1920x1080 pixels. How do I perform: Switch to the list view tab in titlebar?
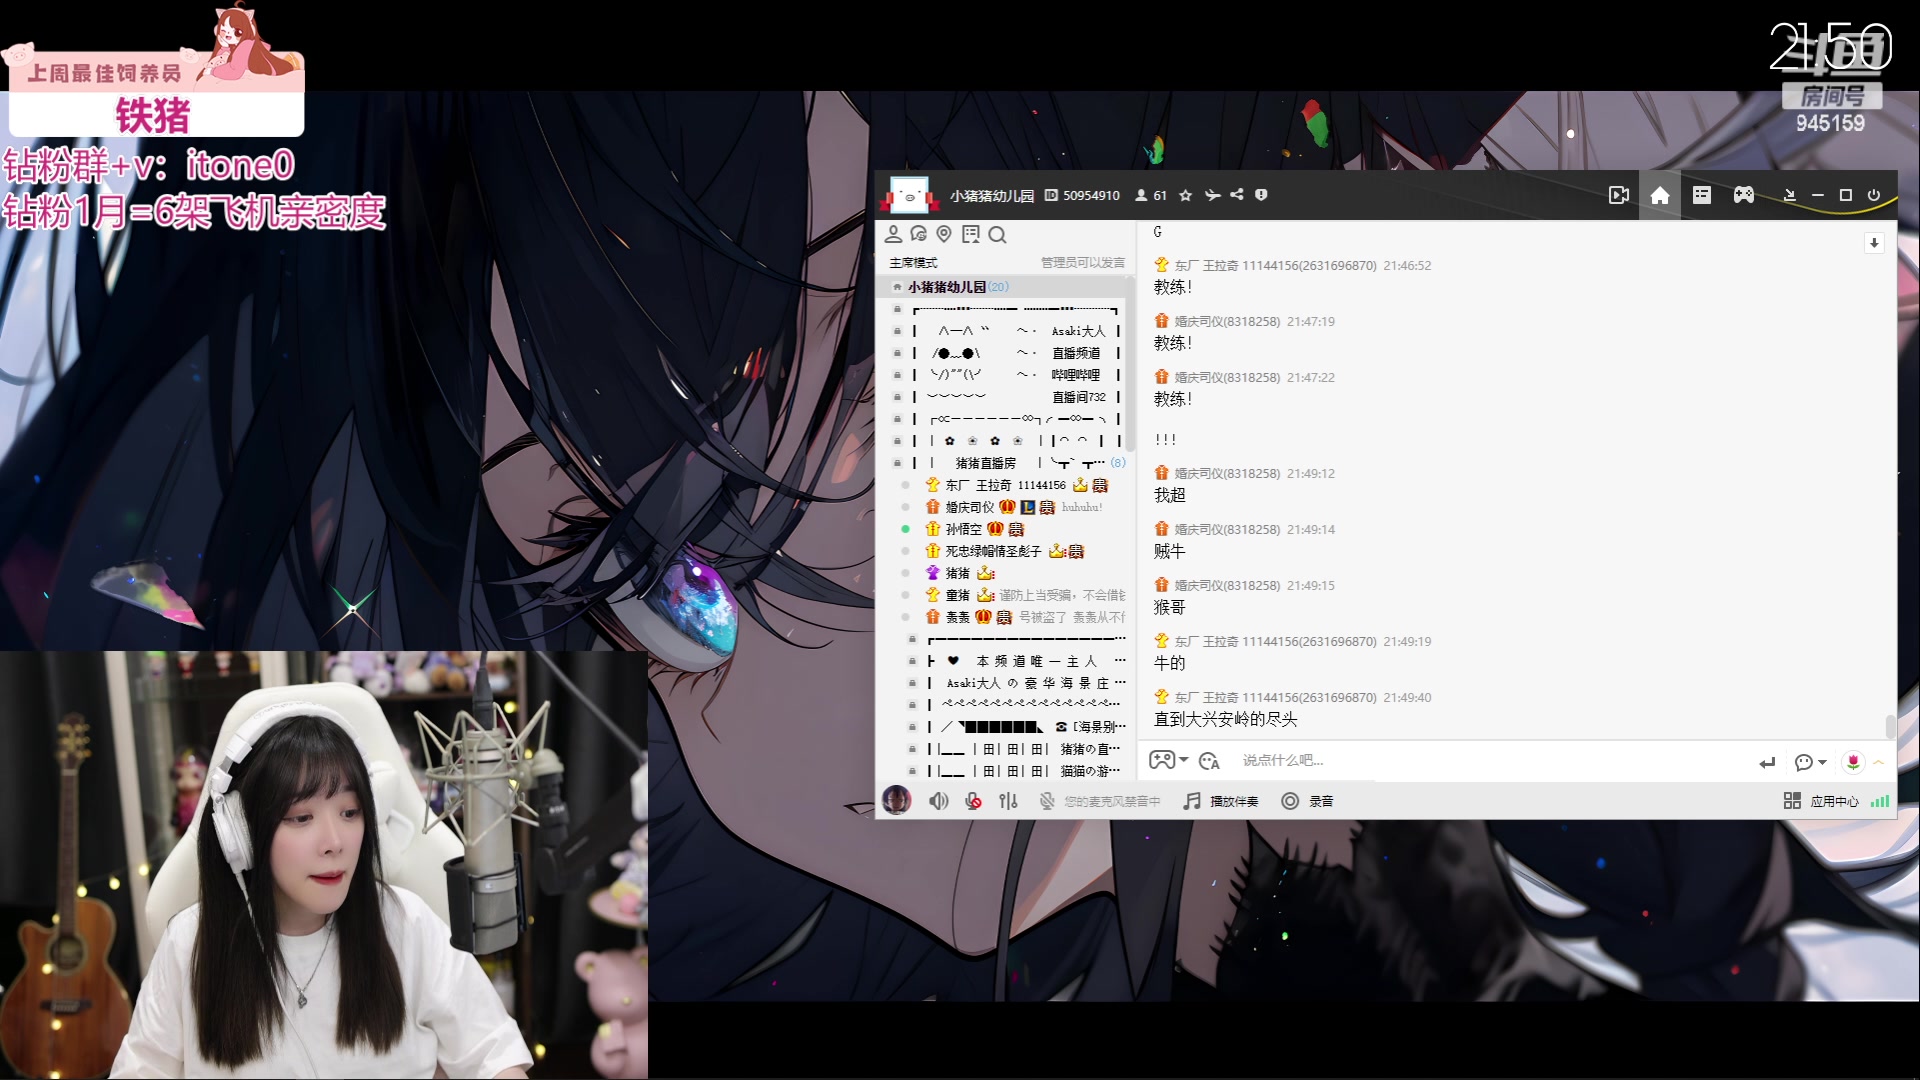point(1701,195)
